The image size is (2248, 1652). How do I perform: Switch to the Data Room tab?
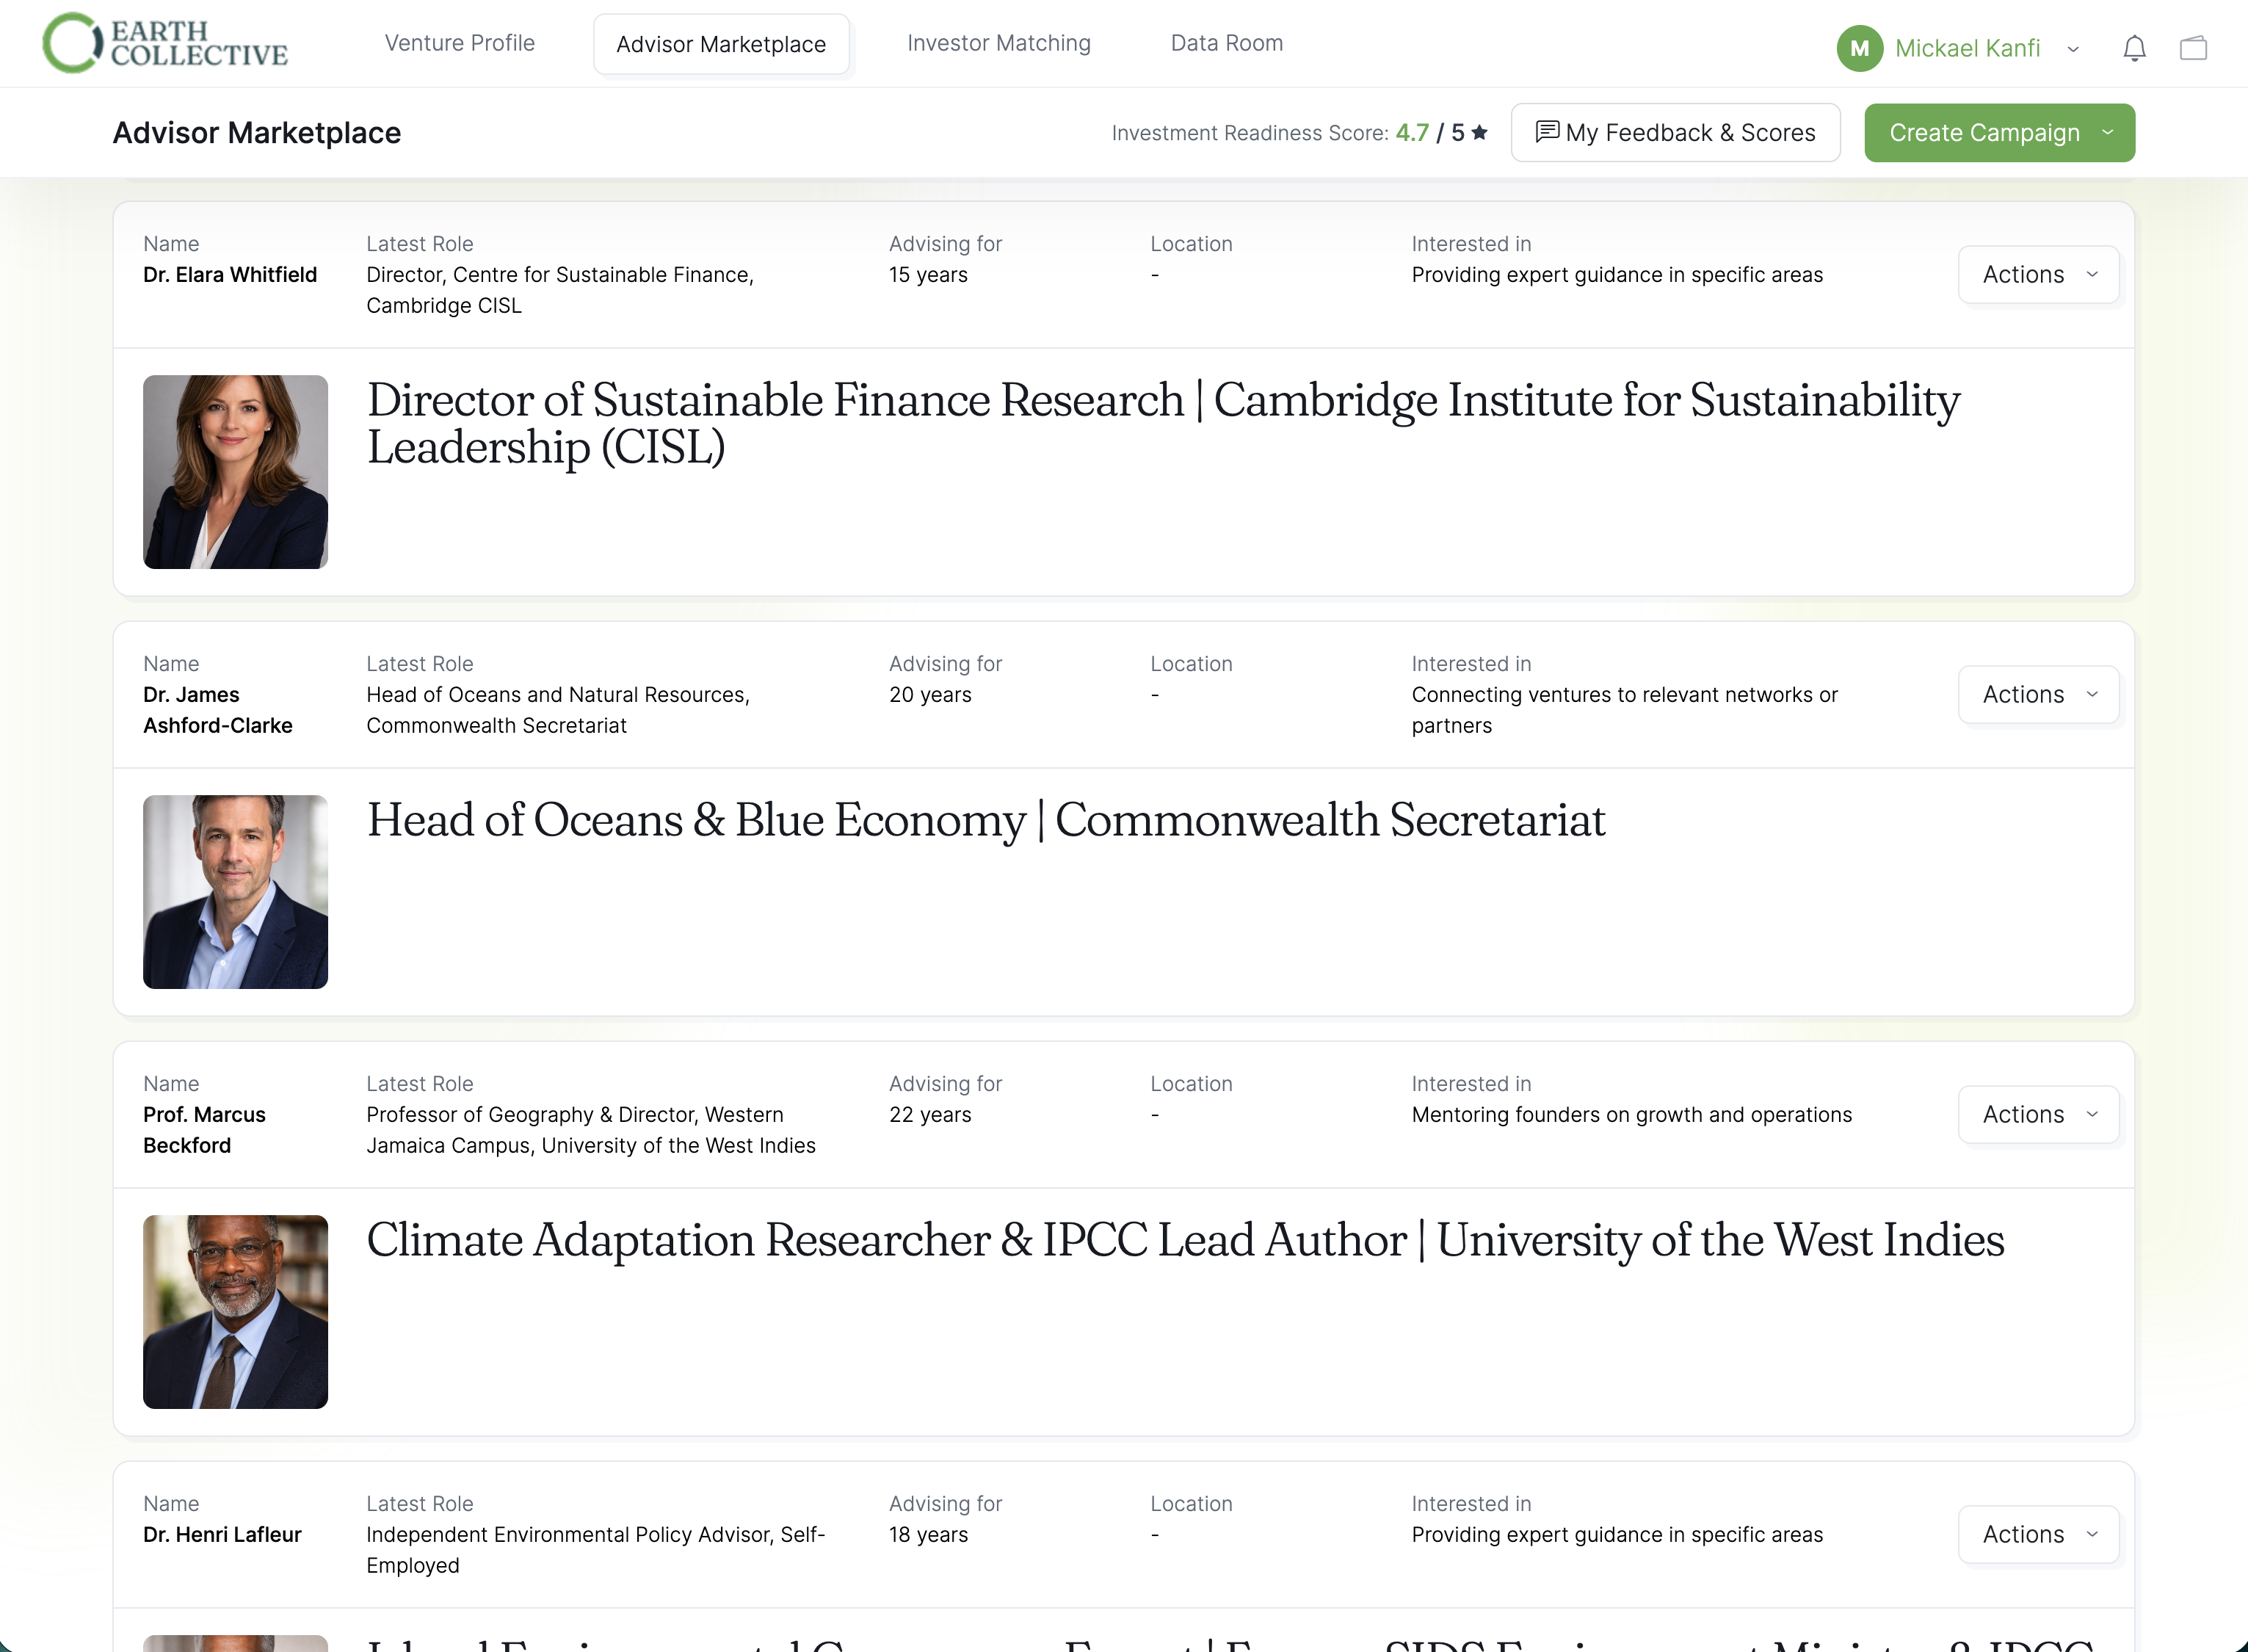point(1226,43)
